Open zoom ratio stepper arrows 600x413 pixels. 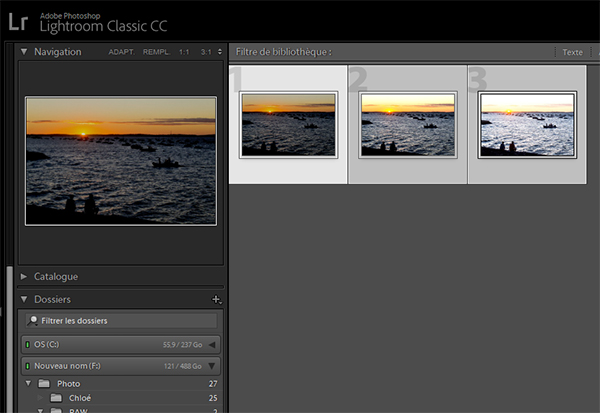click(x=220, y=52)
